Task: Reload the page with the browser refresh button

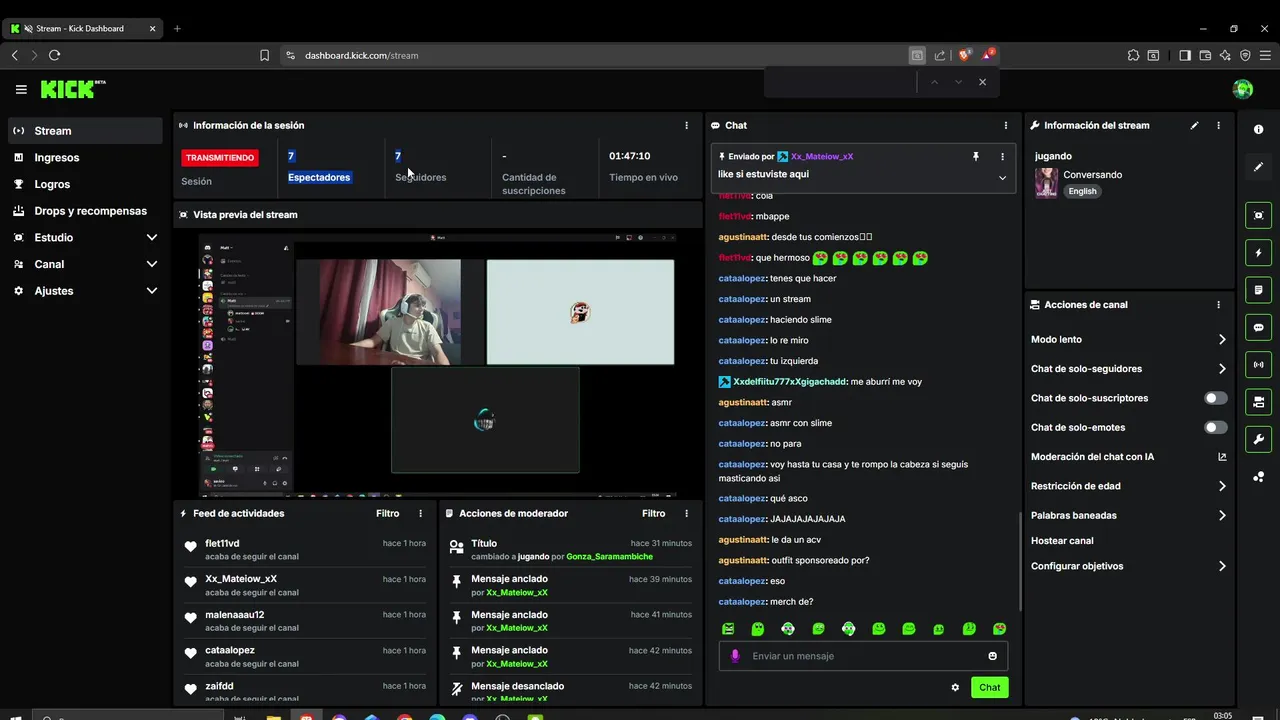Action: (x=54, y=55)
